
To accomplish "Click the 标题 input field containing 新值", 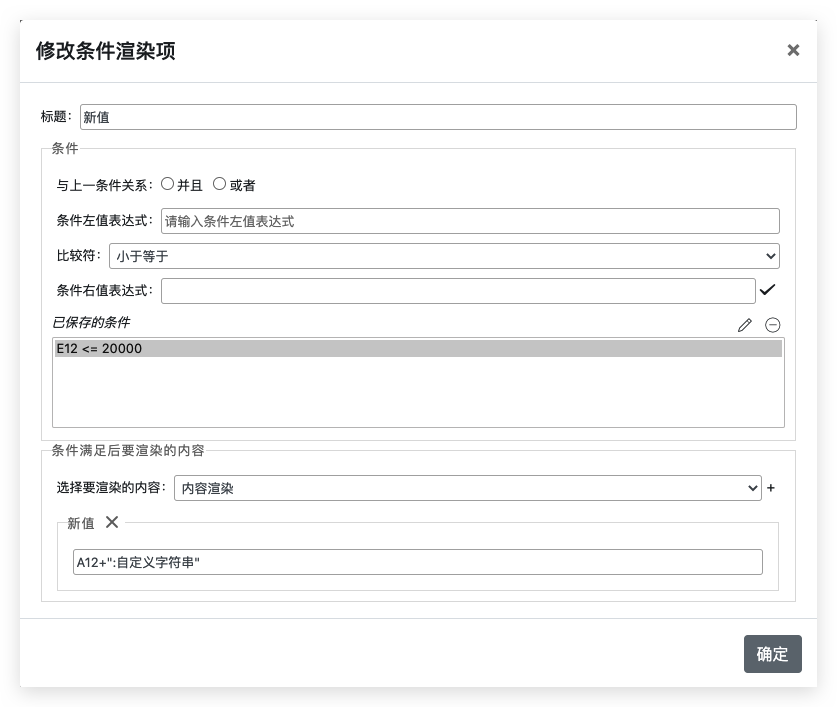I will 438,117.
